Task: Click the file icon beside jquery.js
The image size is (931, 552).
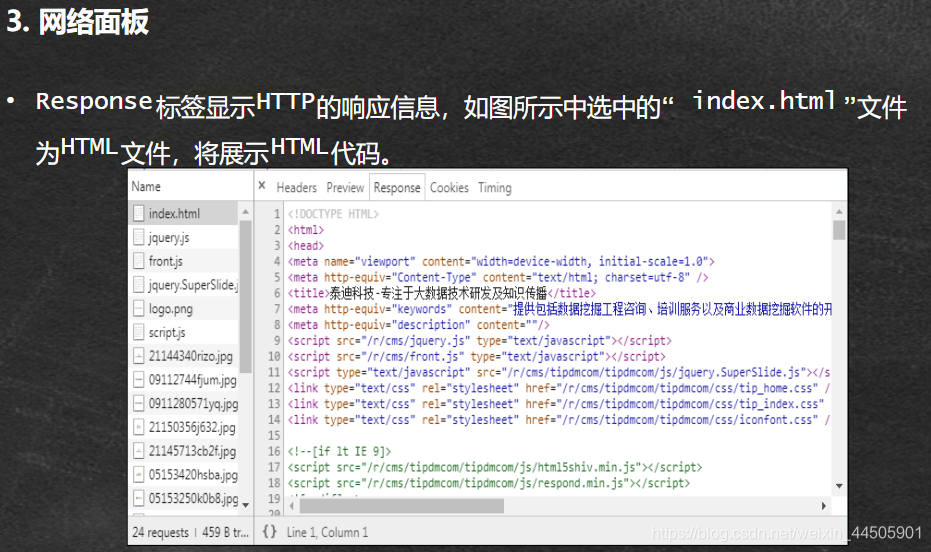Action: 138,237
